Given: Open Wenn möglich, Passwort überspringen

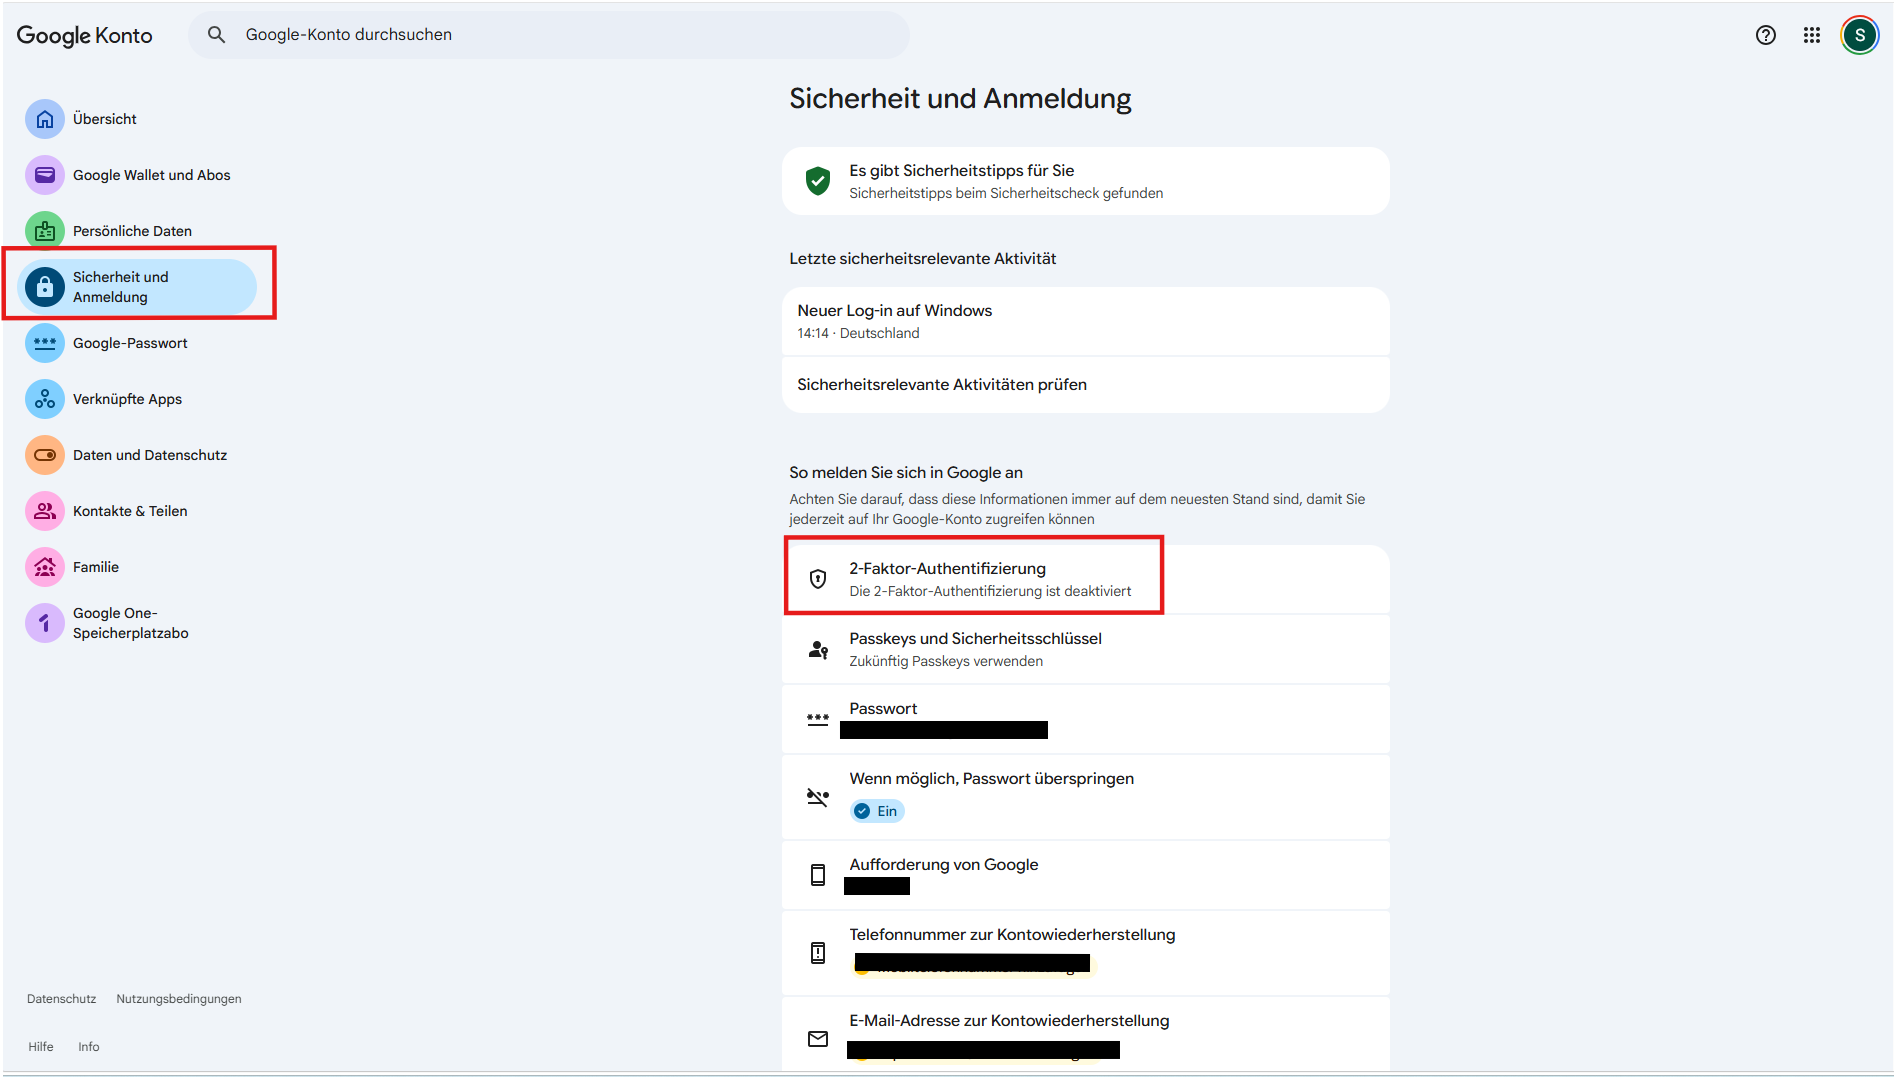Looking at the screenshot, I should tap(1086, 797).
